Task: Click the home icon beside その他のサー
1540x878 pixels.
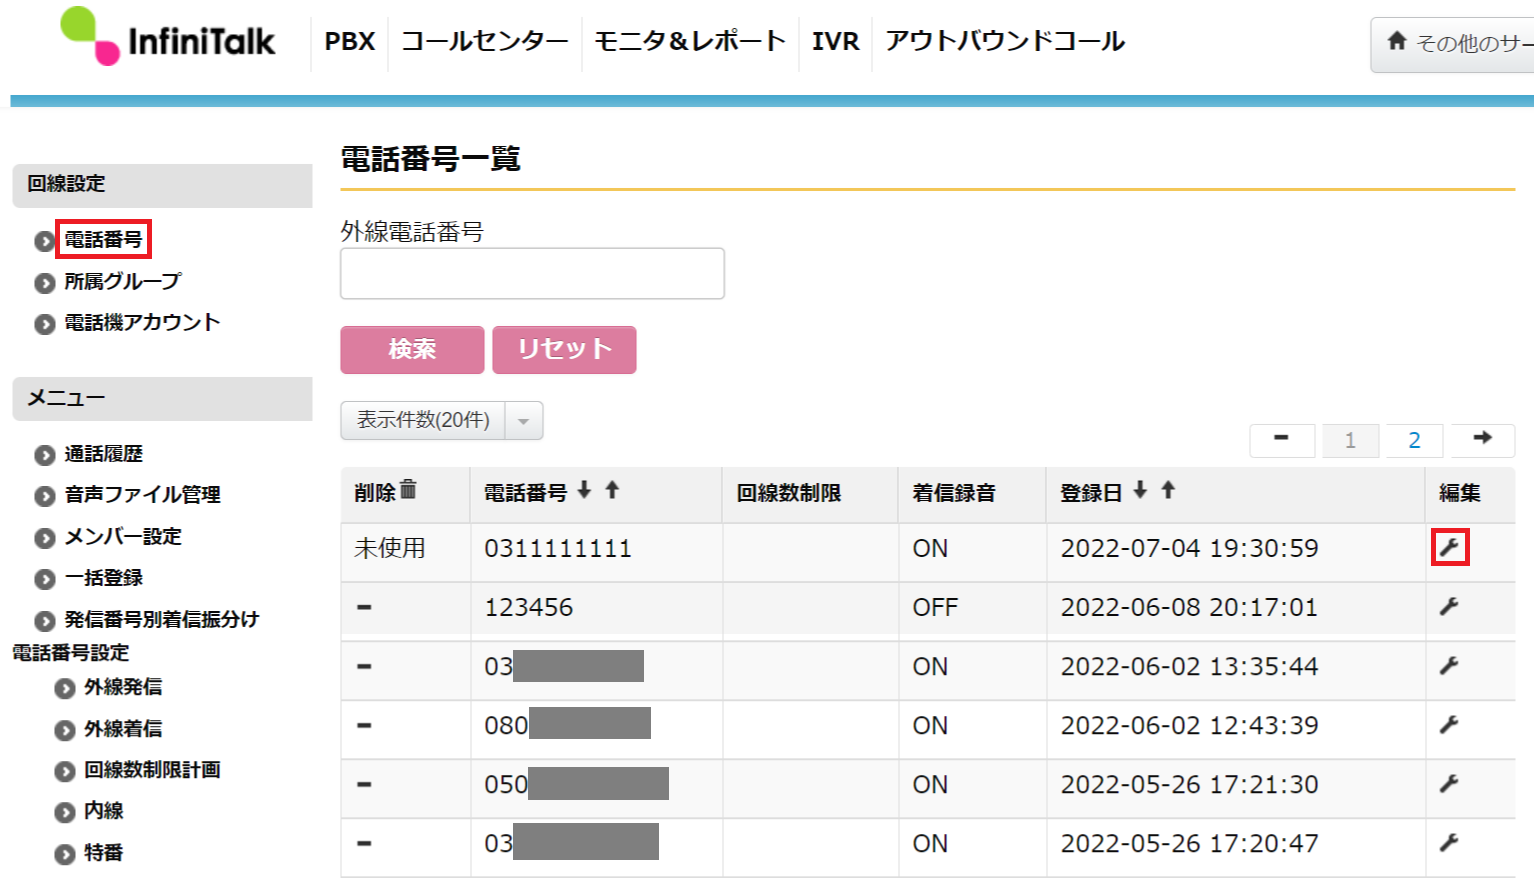Action: pyautogui.click(x=1397, y=41)
